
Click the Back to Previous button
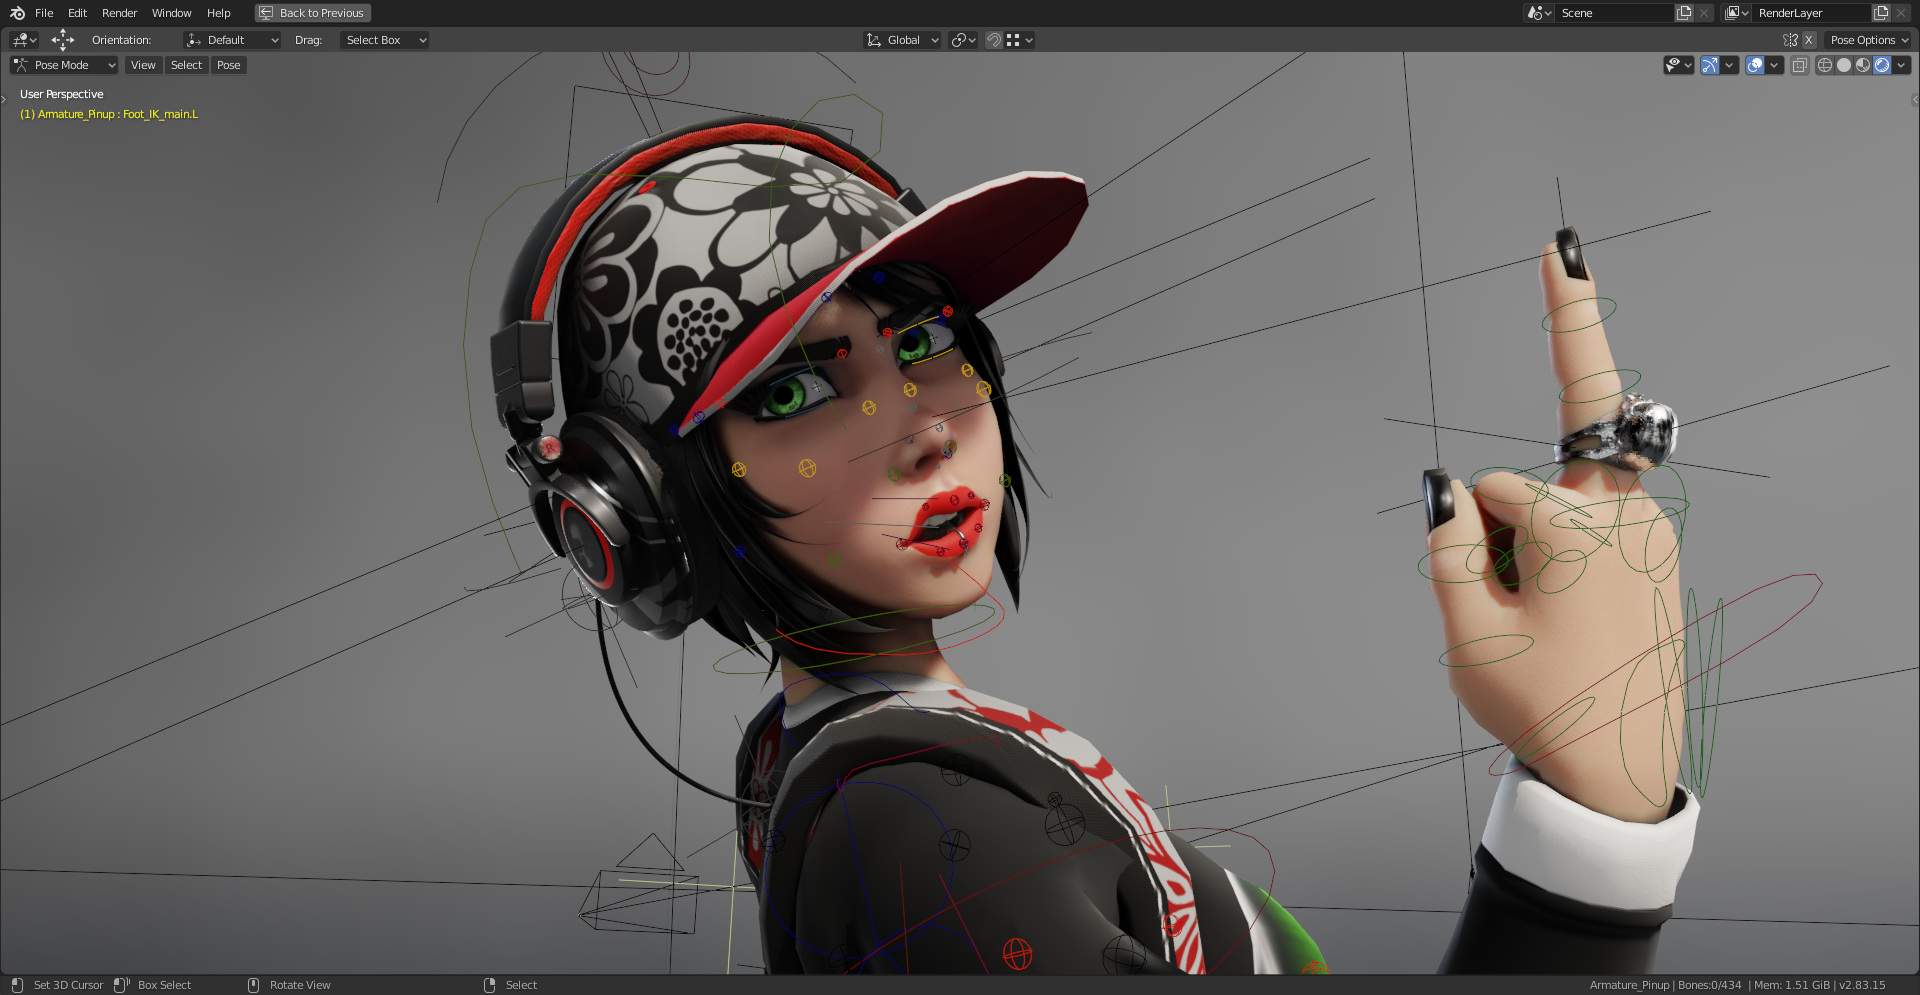[x=313, y=13]
